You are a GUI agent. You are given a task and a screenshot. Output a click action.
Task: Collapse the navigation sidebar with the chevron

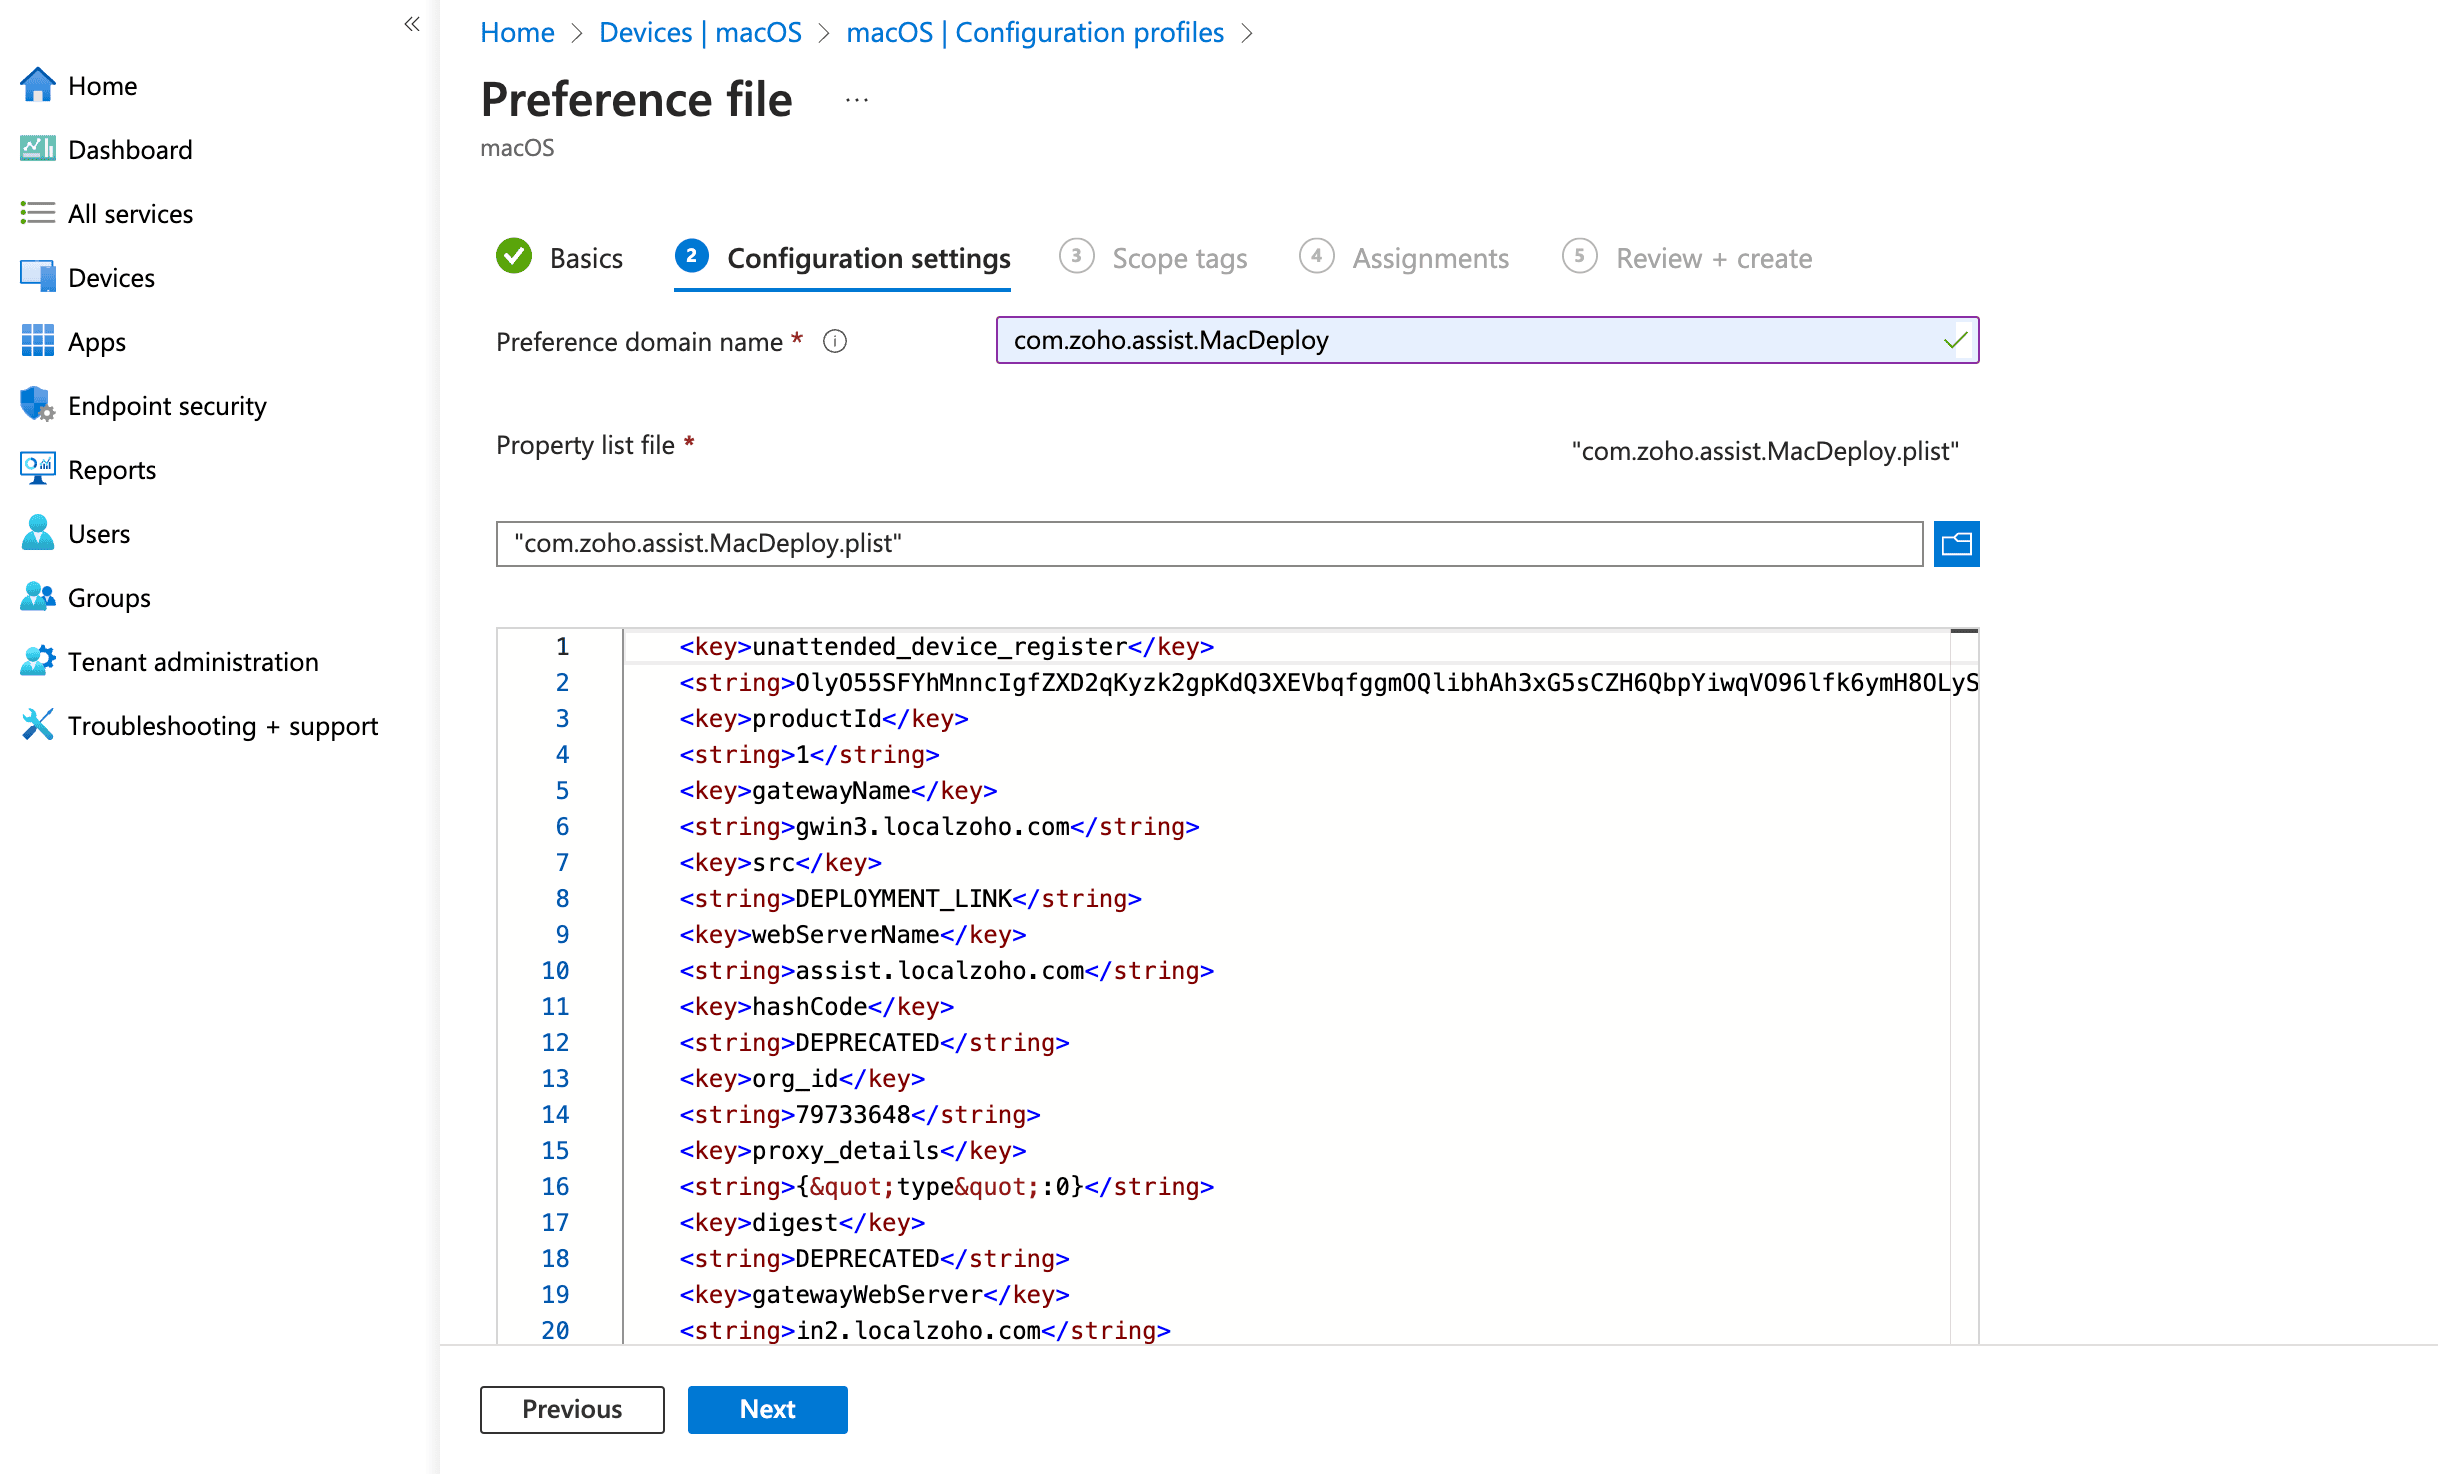tap(411, 24)
